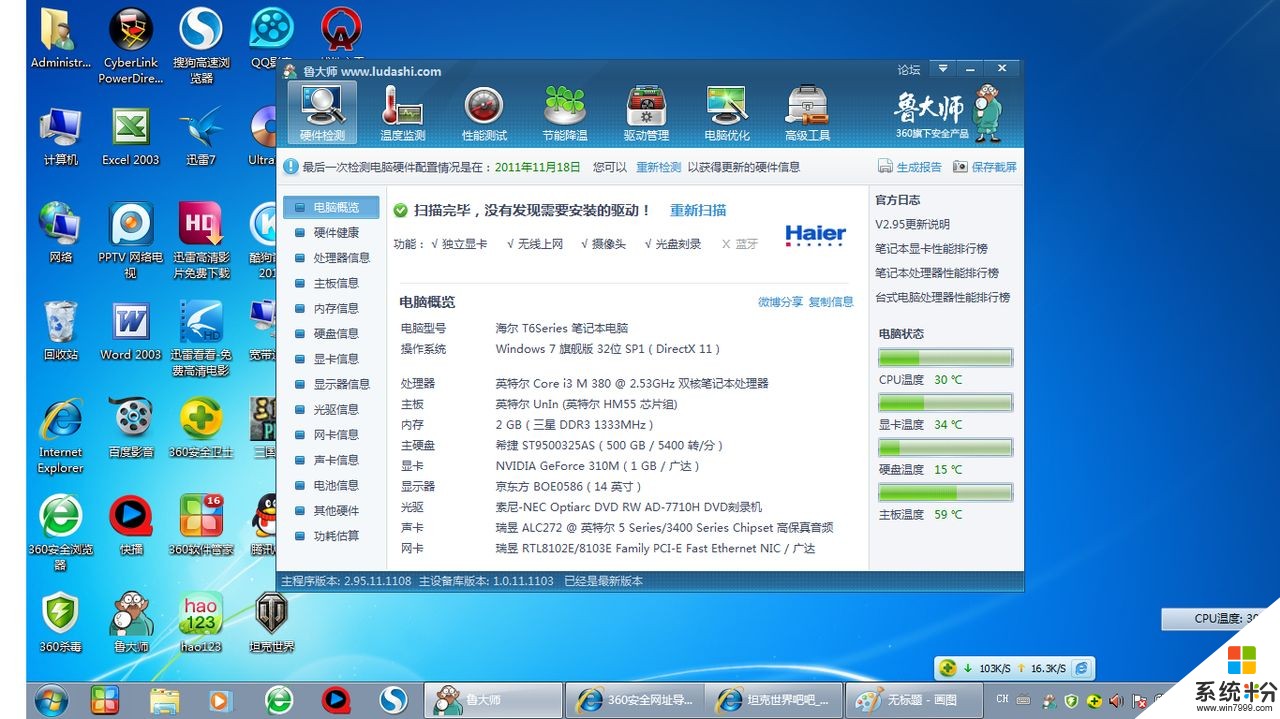Open 360安全卫士 desktop icon
The height and width of the screenshot is (719, 1280).
201,429
